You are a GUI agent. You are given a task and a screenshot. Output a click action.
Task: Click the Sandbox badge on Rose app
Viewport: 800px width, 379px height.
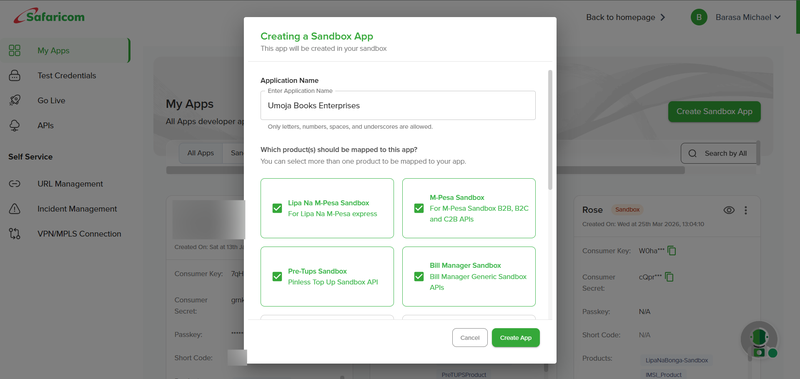coord(628,210)
